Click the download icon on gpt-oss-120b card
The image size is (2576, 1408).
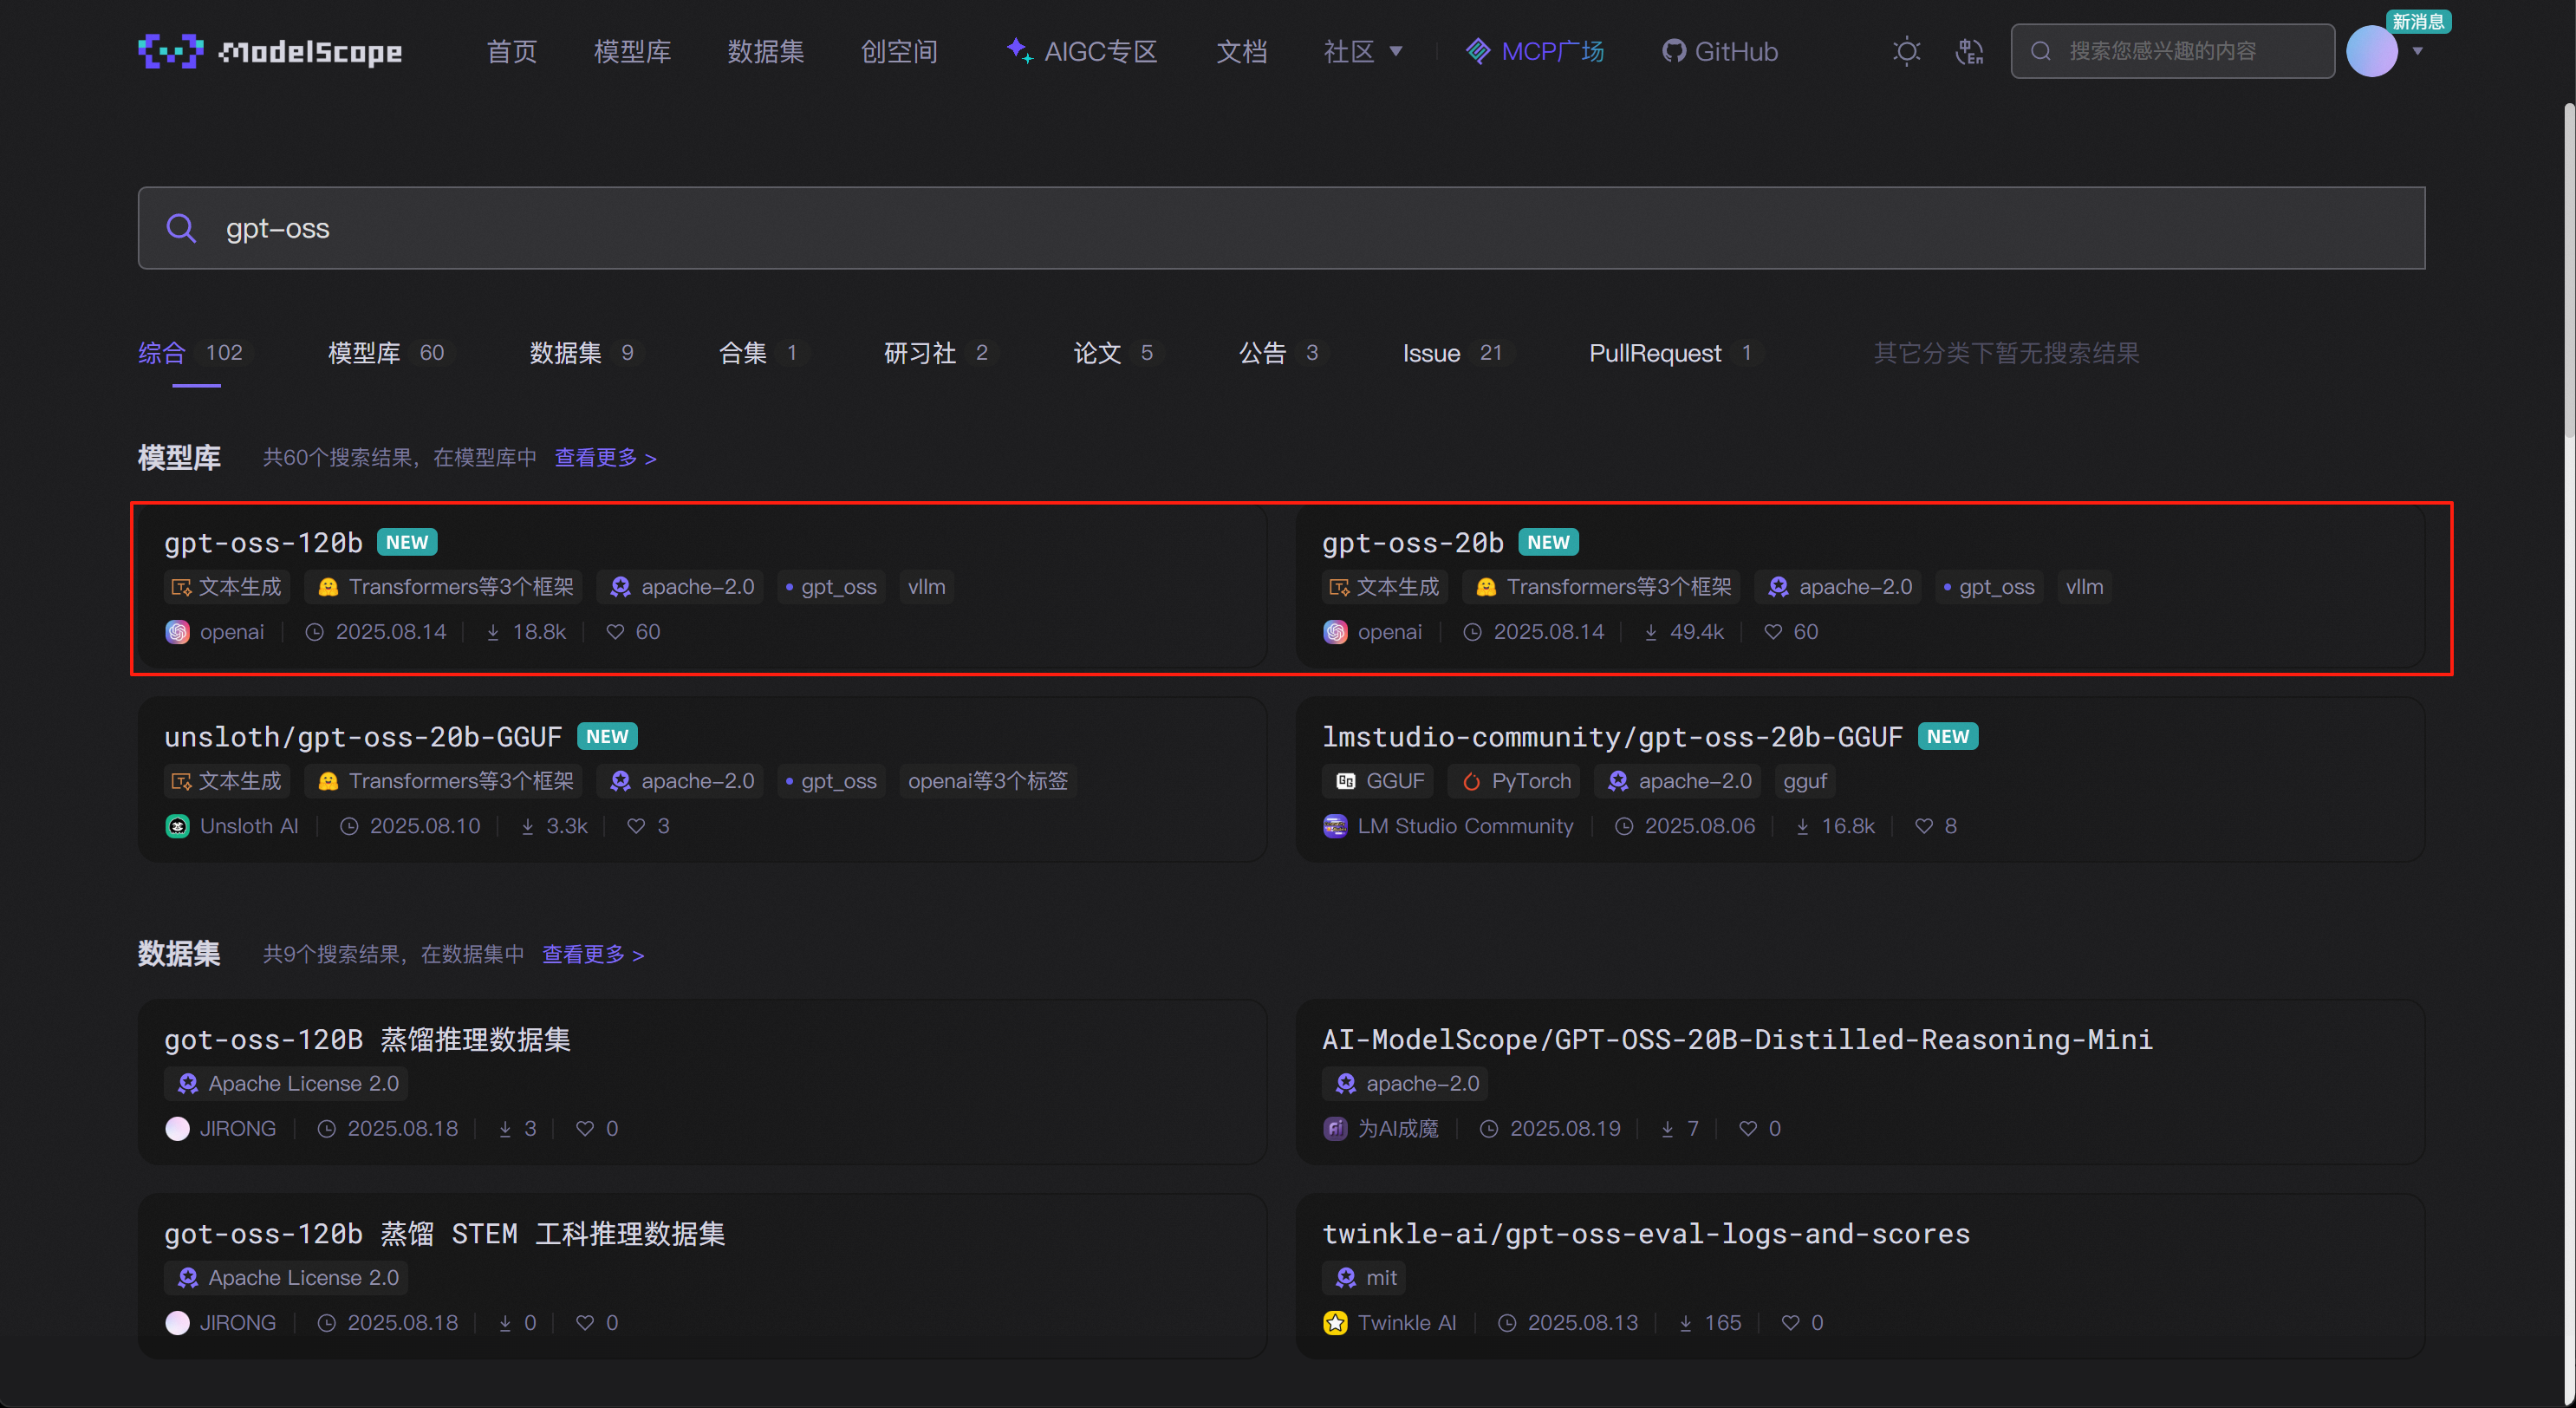click(493, 632)
